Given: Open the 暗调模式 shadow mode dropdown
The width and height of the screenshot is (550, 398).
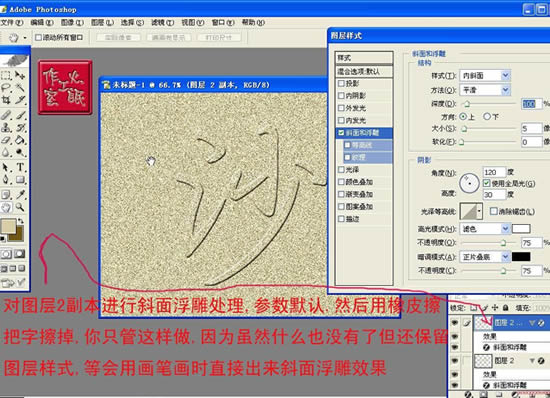Looking at the screenshot, I should coord(484,257).
